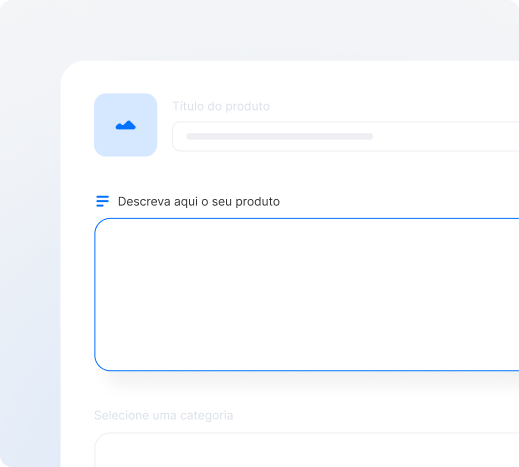This screenshot has height=467, width=519.
Task: Click the word "Descreva" beside the lines icon
Action: 144,202
